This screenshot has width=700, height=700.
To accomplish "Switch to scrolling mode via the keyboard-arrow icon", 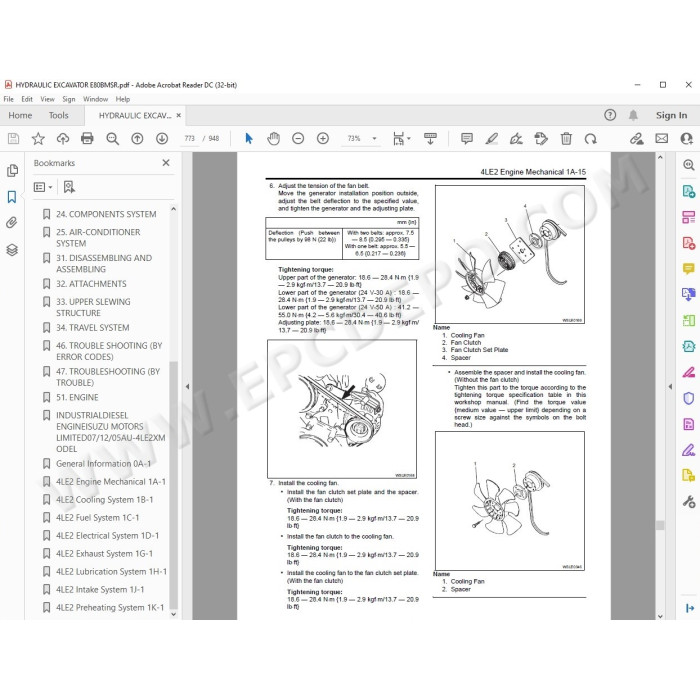I will (430, 139).
